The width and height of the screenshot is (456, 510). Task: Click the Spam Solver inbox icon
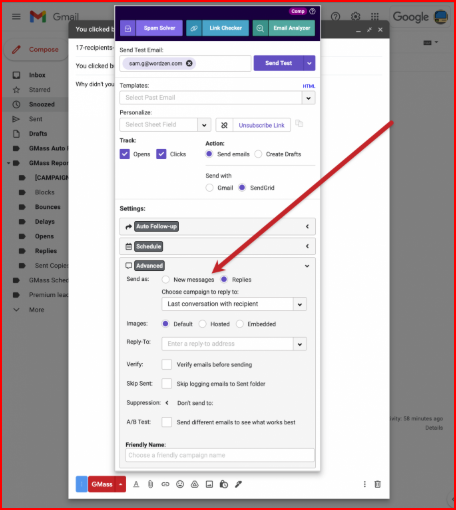click(x=128, y=28)
